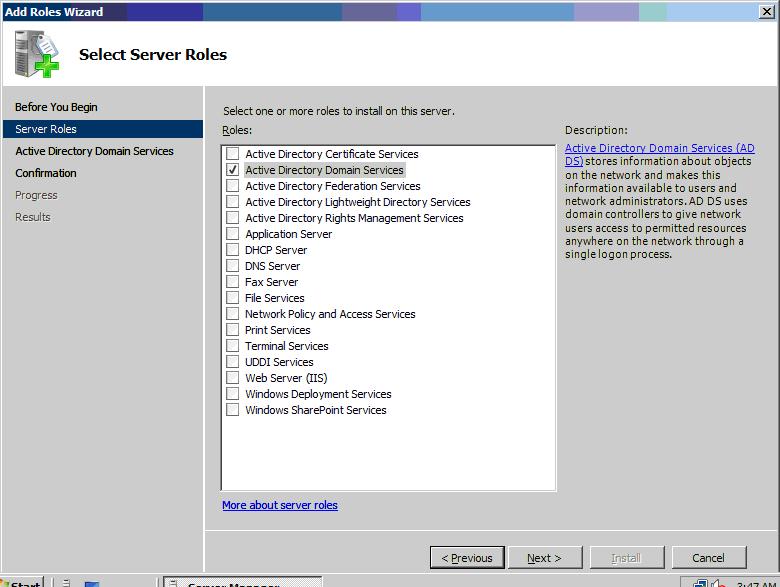Image resolution: width=780 pixels, height=587 pixels.
Task: Enable the DNS Server role checkbox
Action: tap(233, 266)
